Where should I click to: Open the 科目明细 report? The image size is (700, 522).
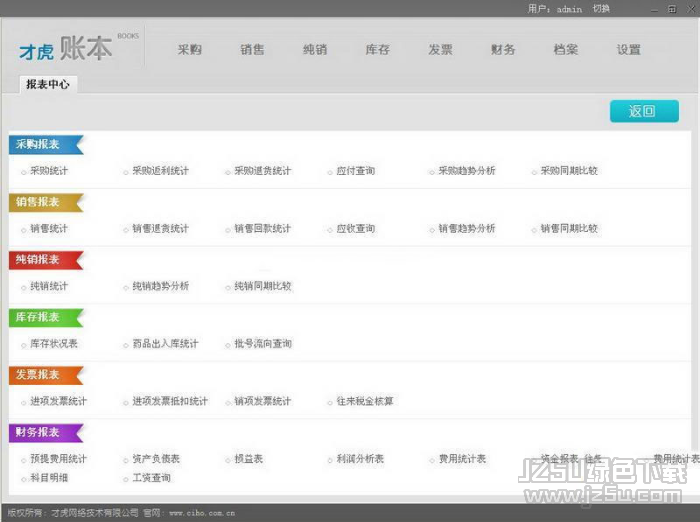[49, 478]
